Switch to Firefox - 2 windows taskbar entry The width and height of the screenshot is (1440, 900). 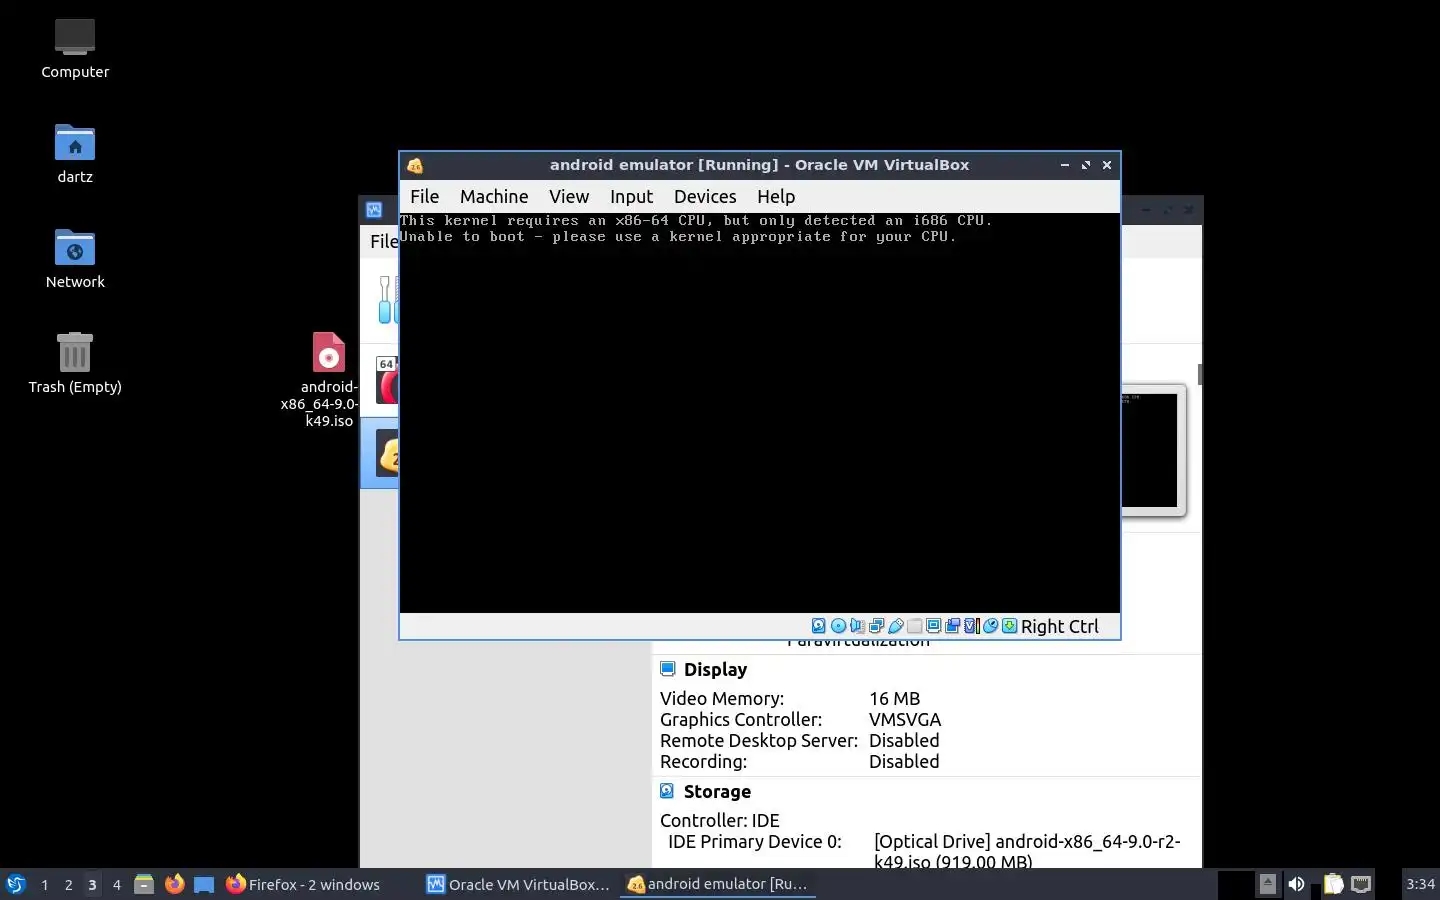pos(302,884)
